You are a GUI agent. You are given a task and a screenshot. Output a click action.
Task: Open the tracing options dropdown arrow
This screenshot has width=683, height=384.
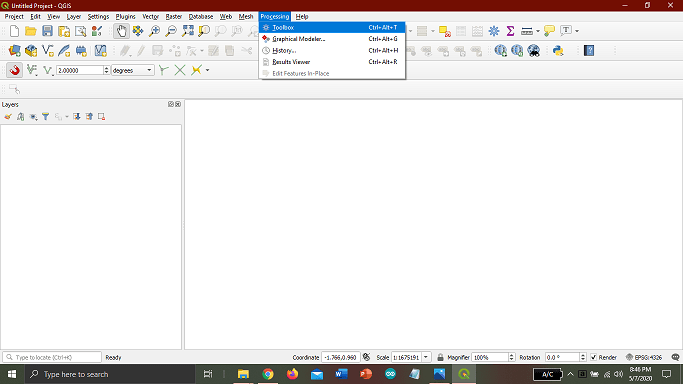(207, 70)
